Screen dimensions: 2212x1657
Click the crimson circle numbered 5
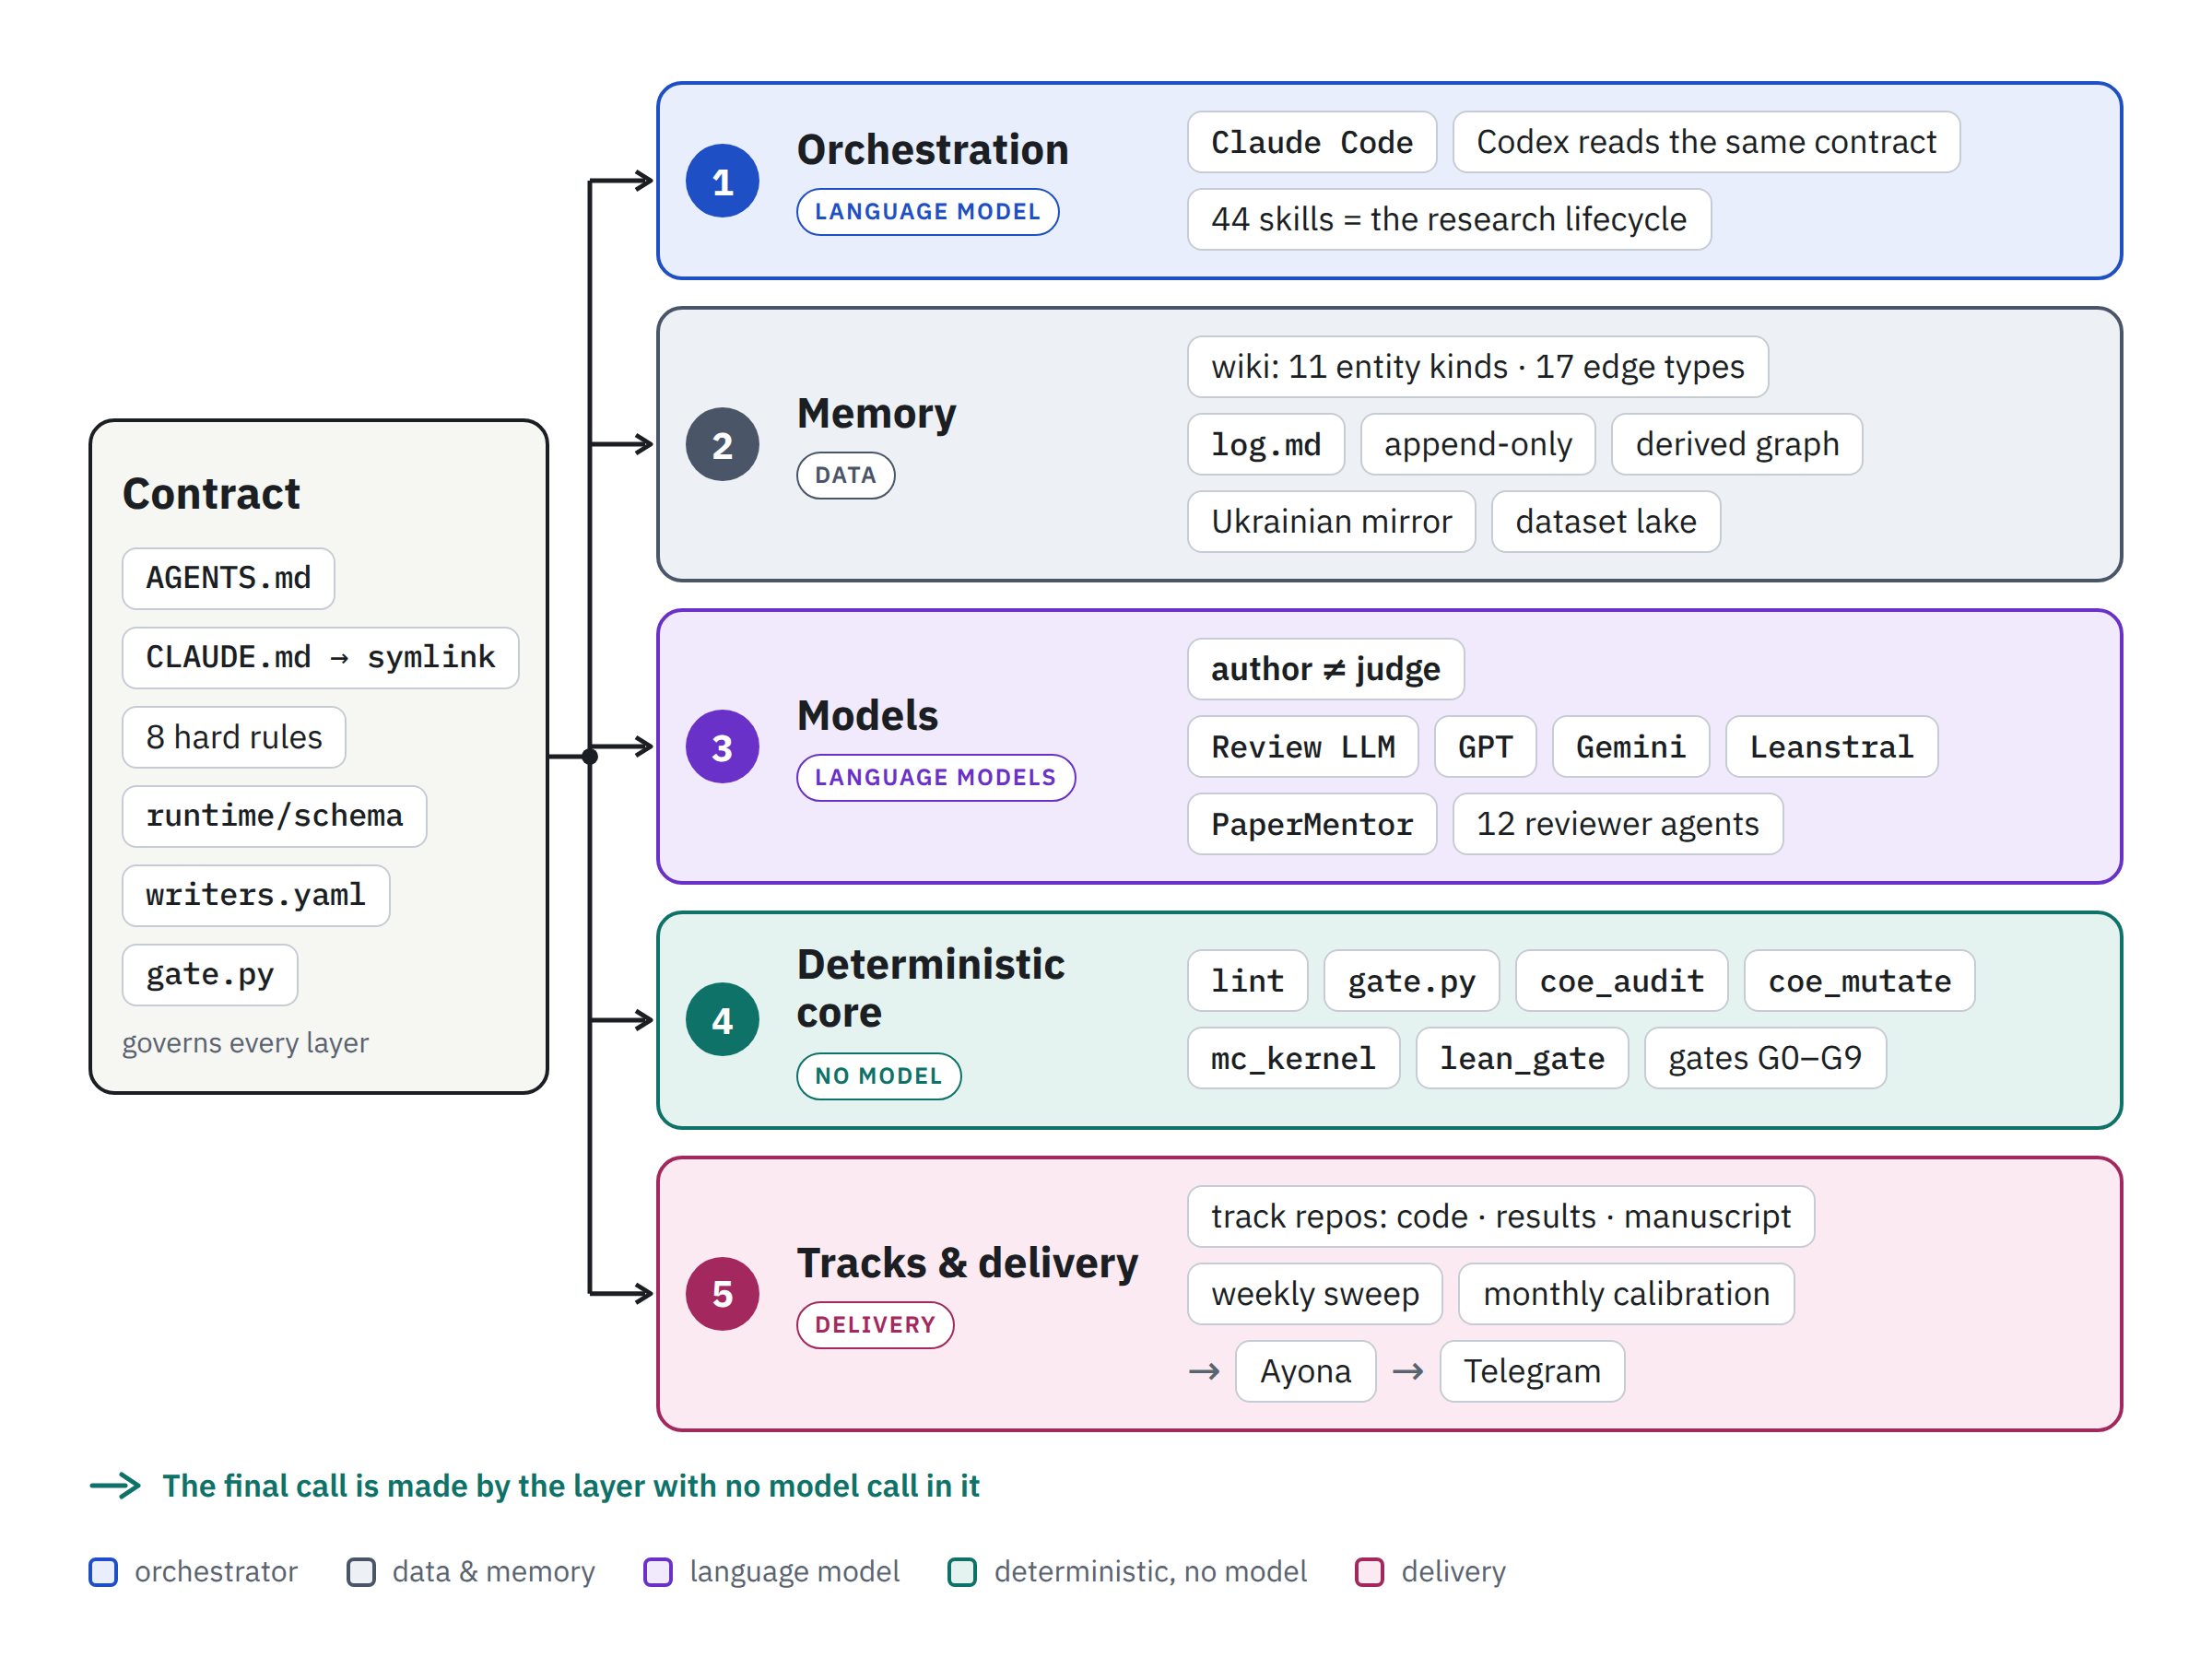pyautogui.click(x=722, y=1294)
